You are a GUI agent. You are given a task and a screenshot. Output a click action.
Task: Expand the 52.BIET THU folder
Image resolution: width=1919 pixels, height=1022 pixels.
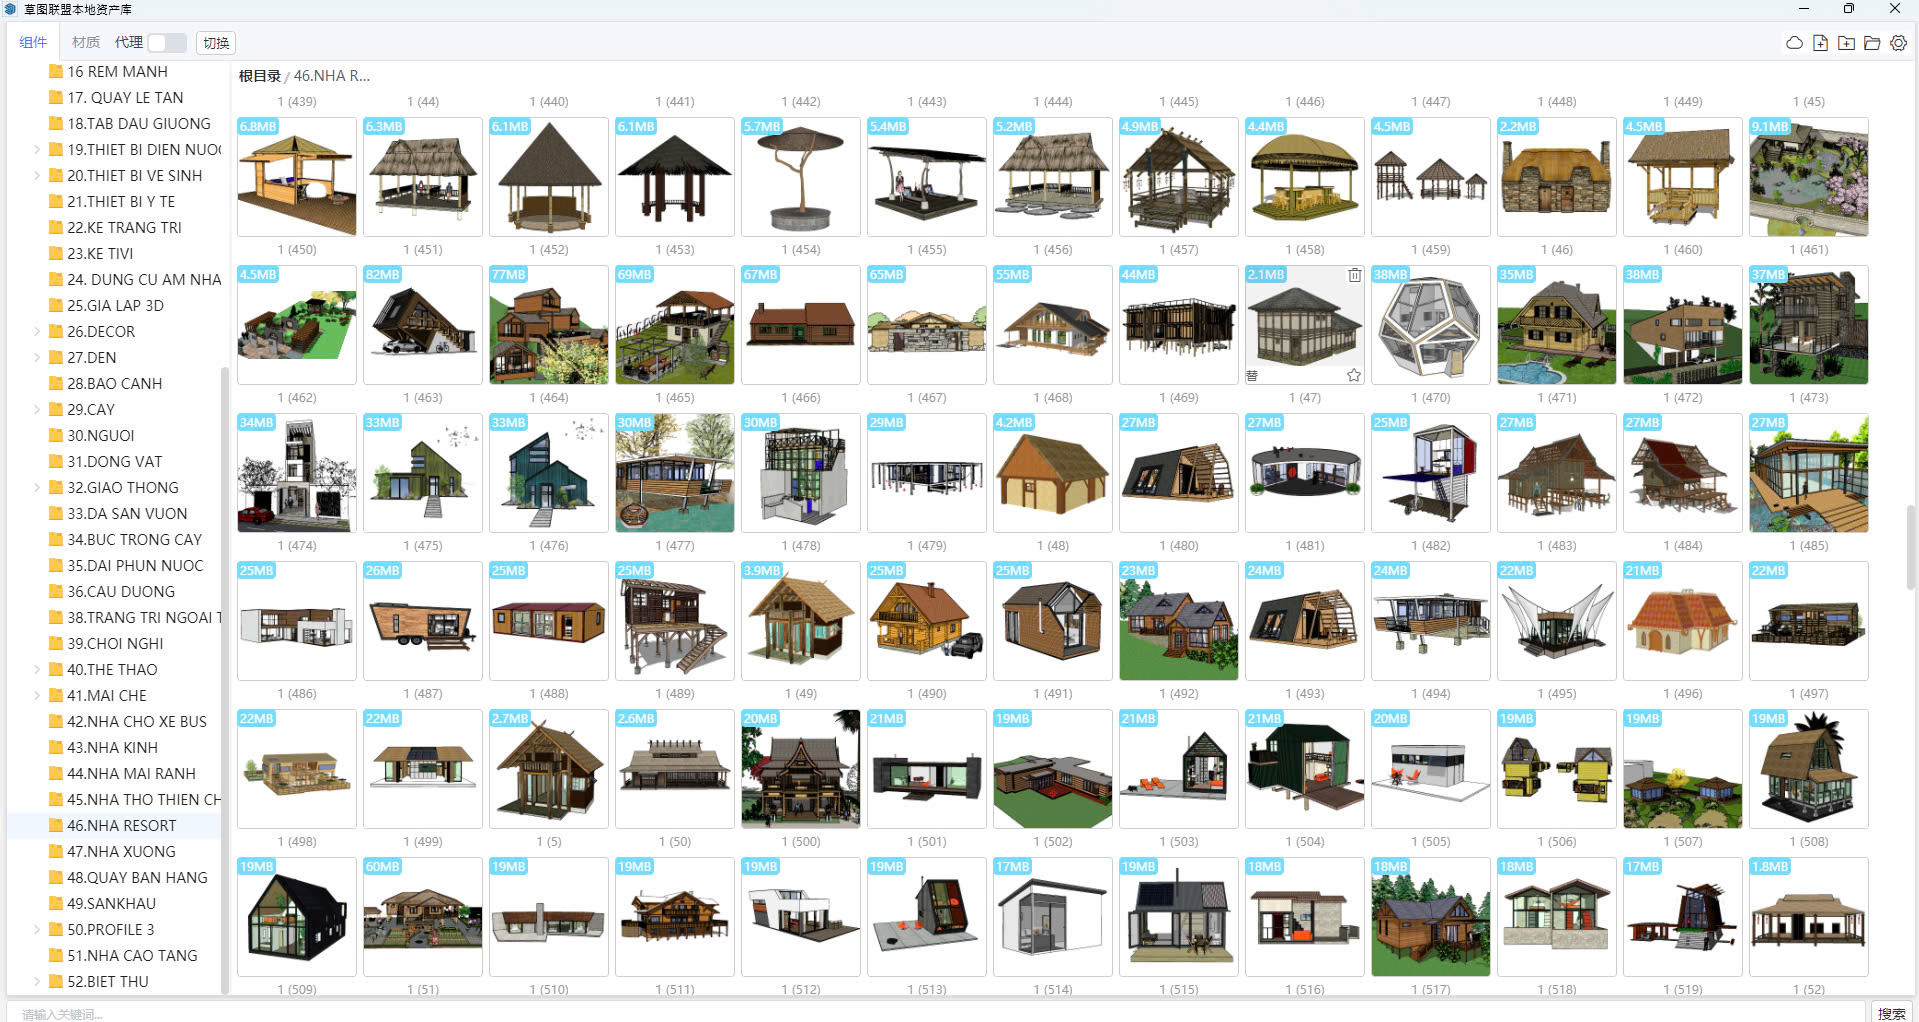(37, 982)
